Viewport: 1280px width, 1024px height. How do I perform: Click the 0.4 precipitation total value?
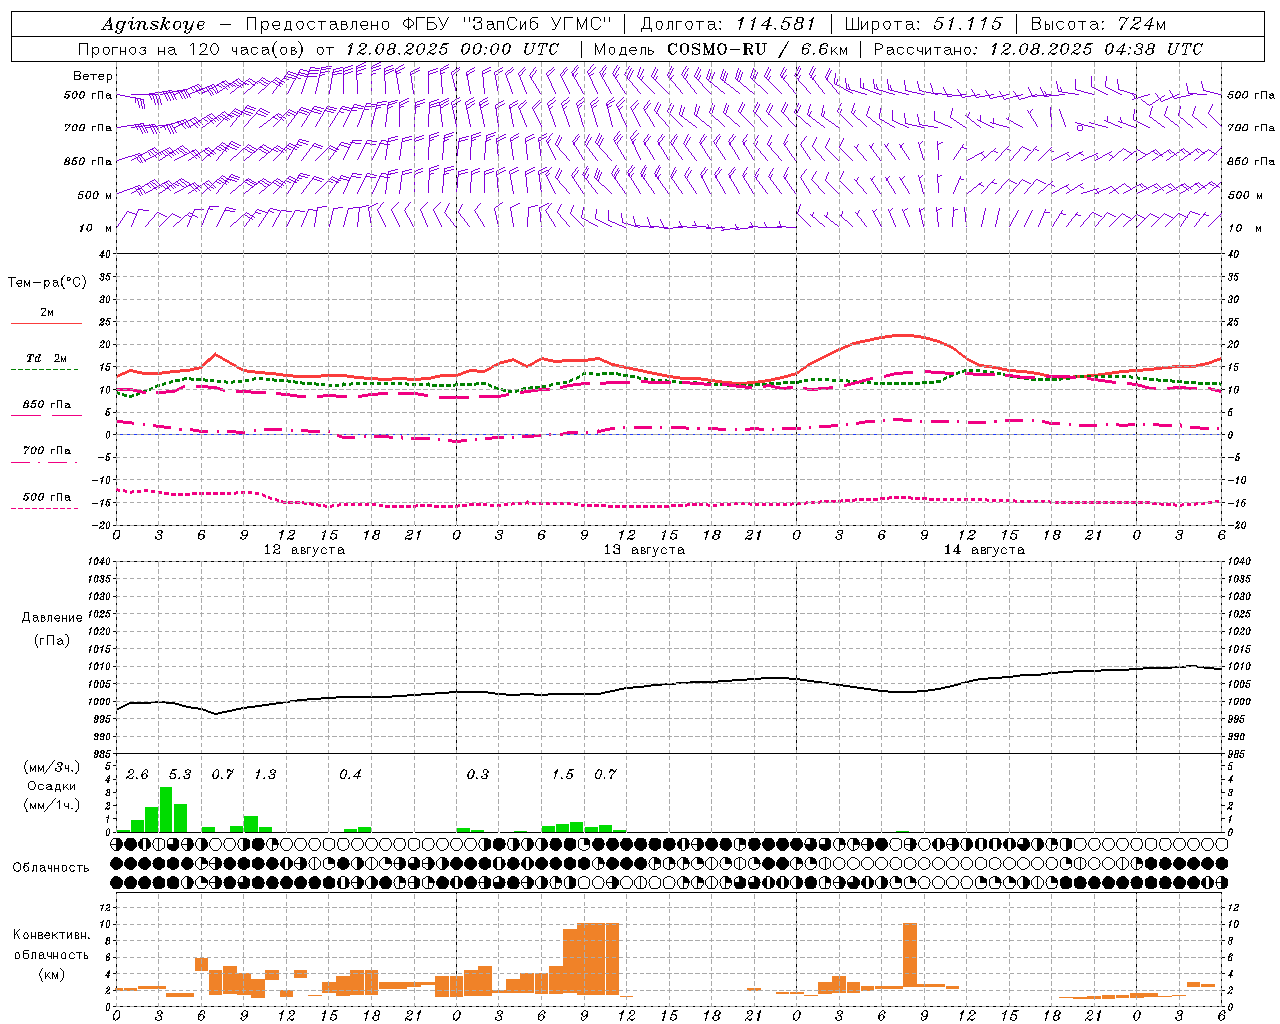pyautogui.click(x=350, y=775)
